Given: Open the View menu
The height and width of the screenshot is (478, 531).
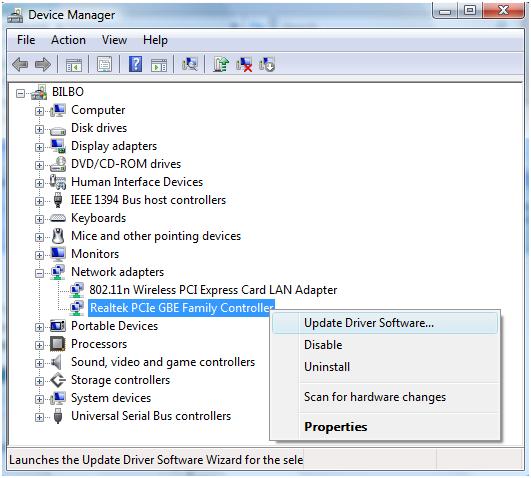Looking at the screenshot, I should pyautogui.click(x=114, y=40).
